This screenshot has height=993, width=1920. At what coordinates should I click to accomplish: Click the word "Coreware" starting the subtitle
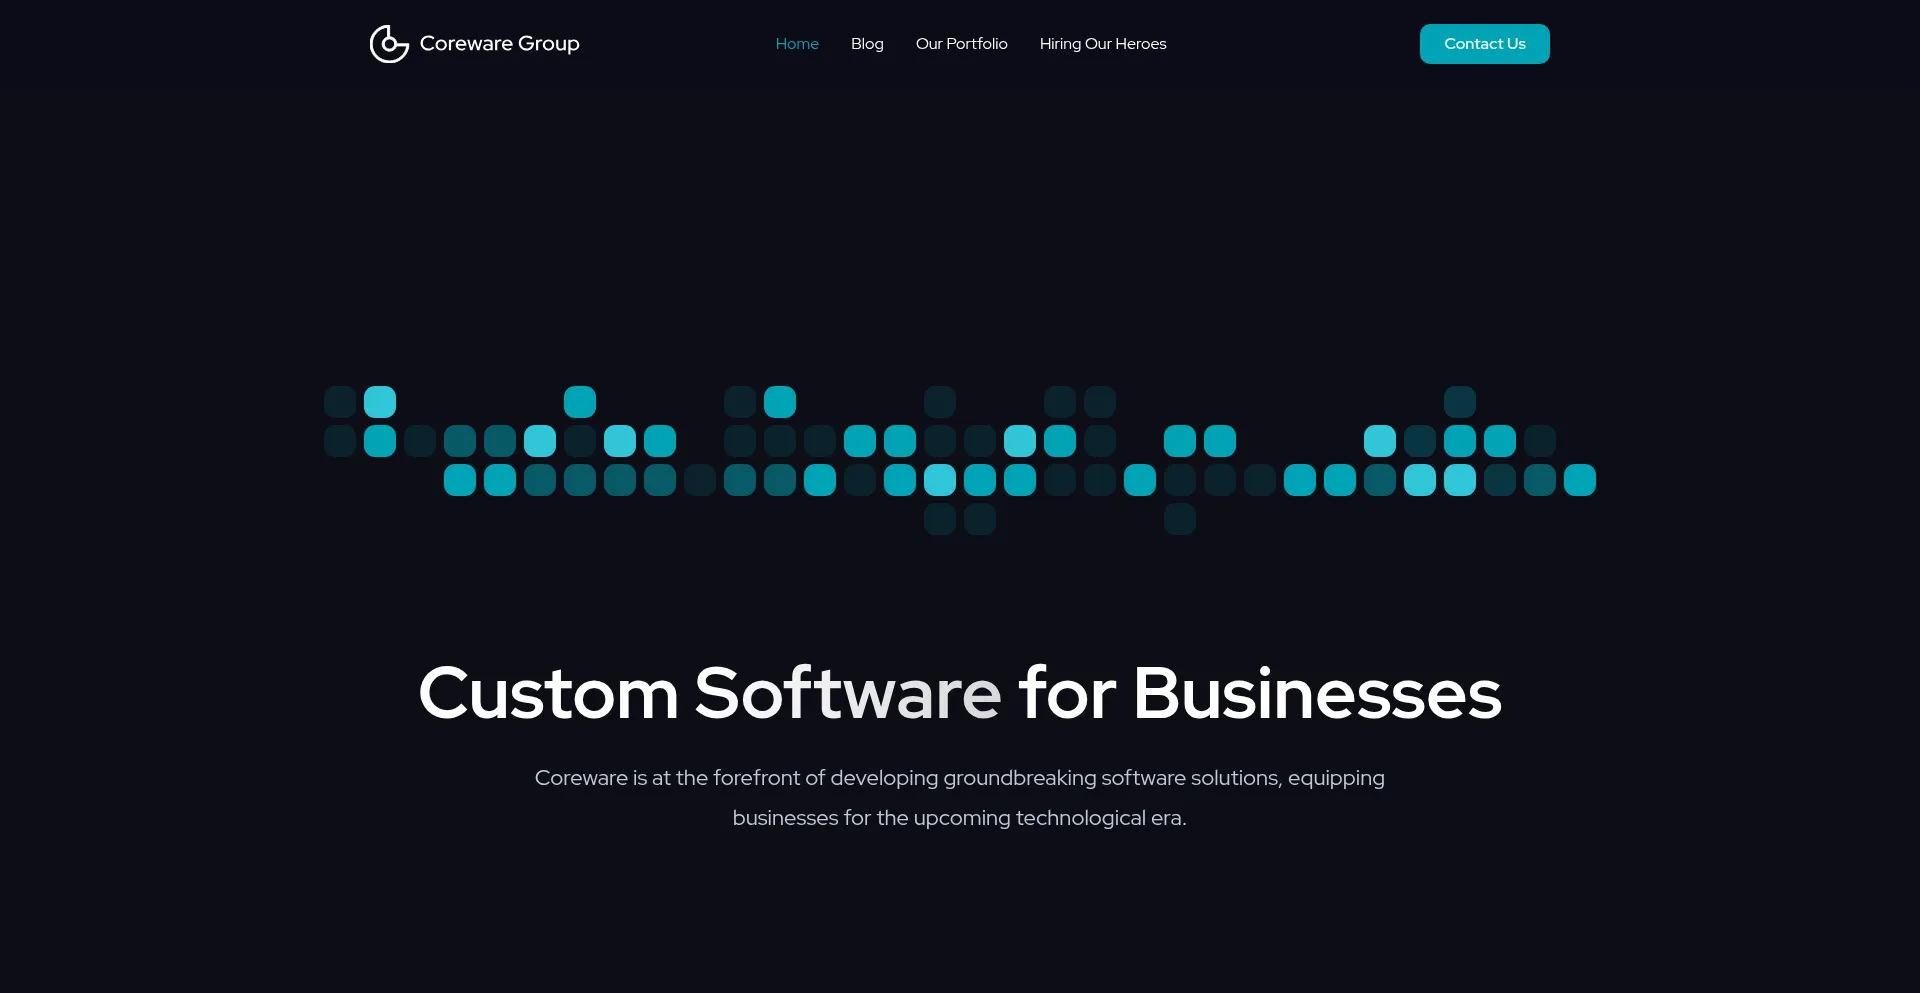pyautogui.click(x=580, y=778)
